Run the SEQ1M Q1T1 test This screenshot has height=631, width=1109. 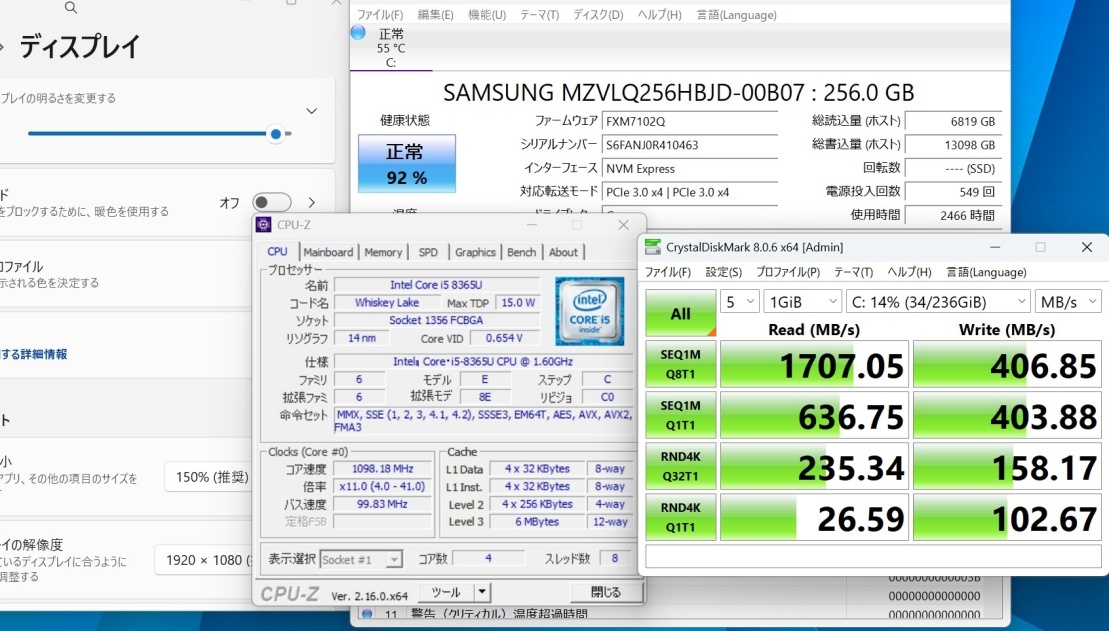680,415
